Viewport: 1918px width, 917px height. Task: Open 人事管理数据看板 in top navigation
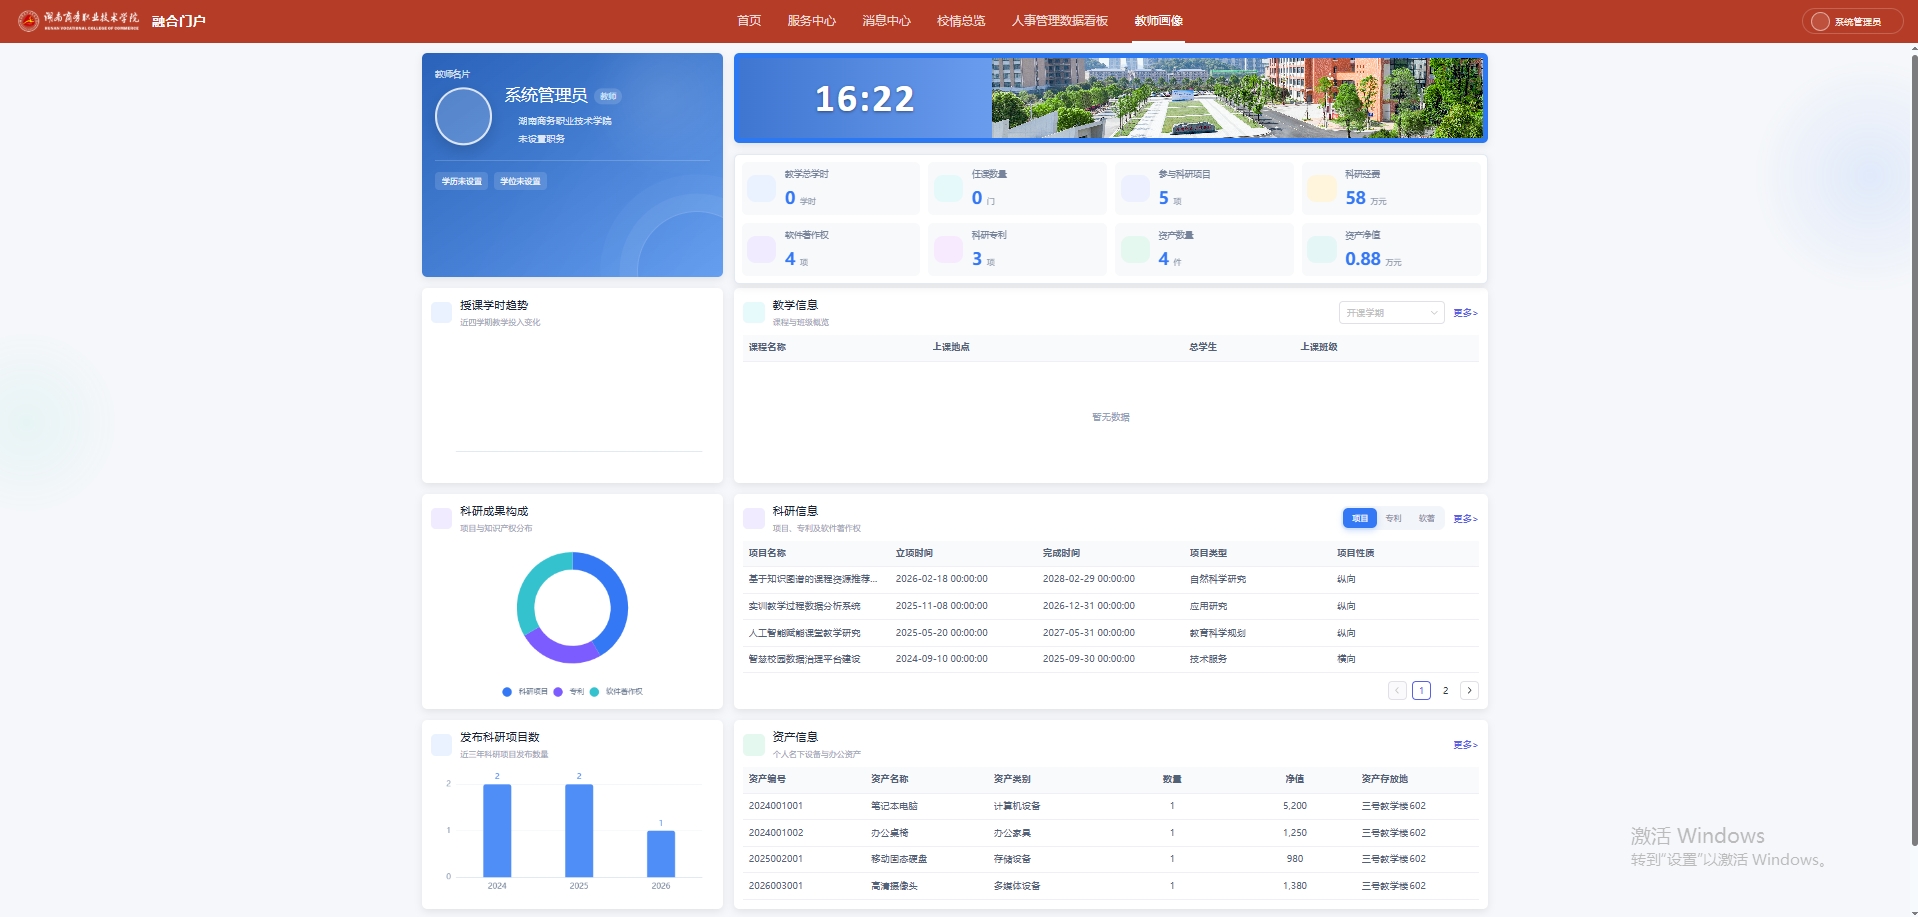point(1060,21)
